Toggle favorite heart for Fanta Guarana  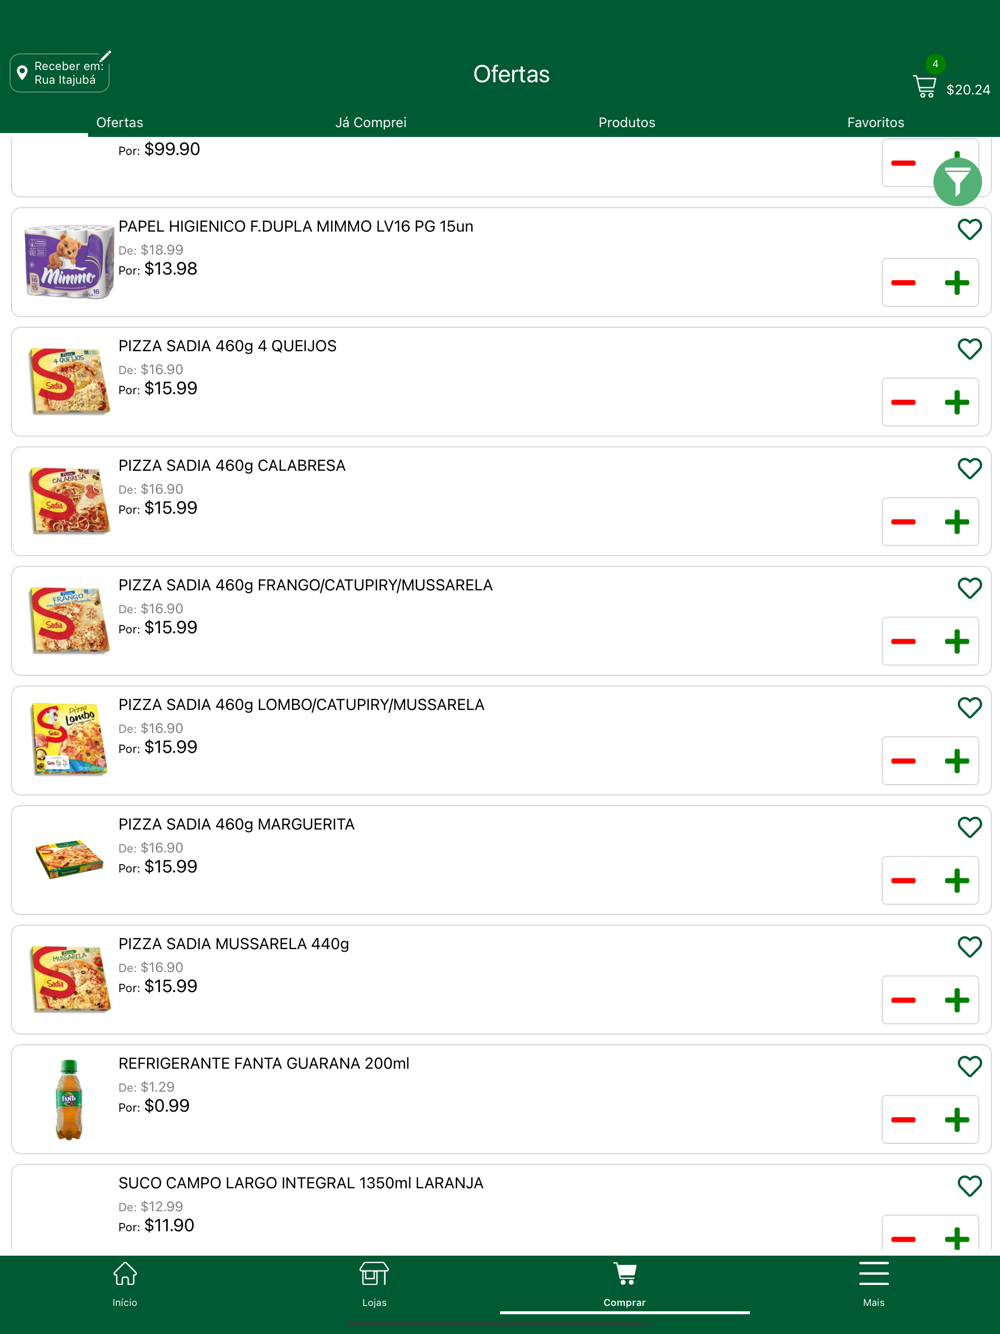click(969, 1066)
